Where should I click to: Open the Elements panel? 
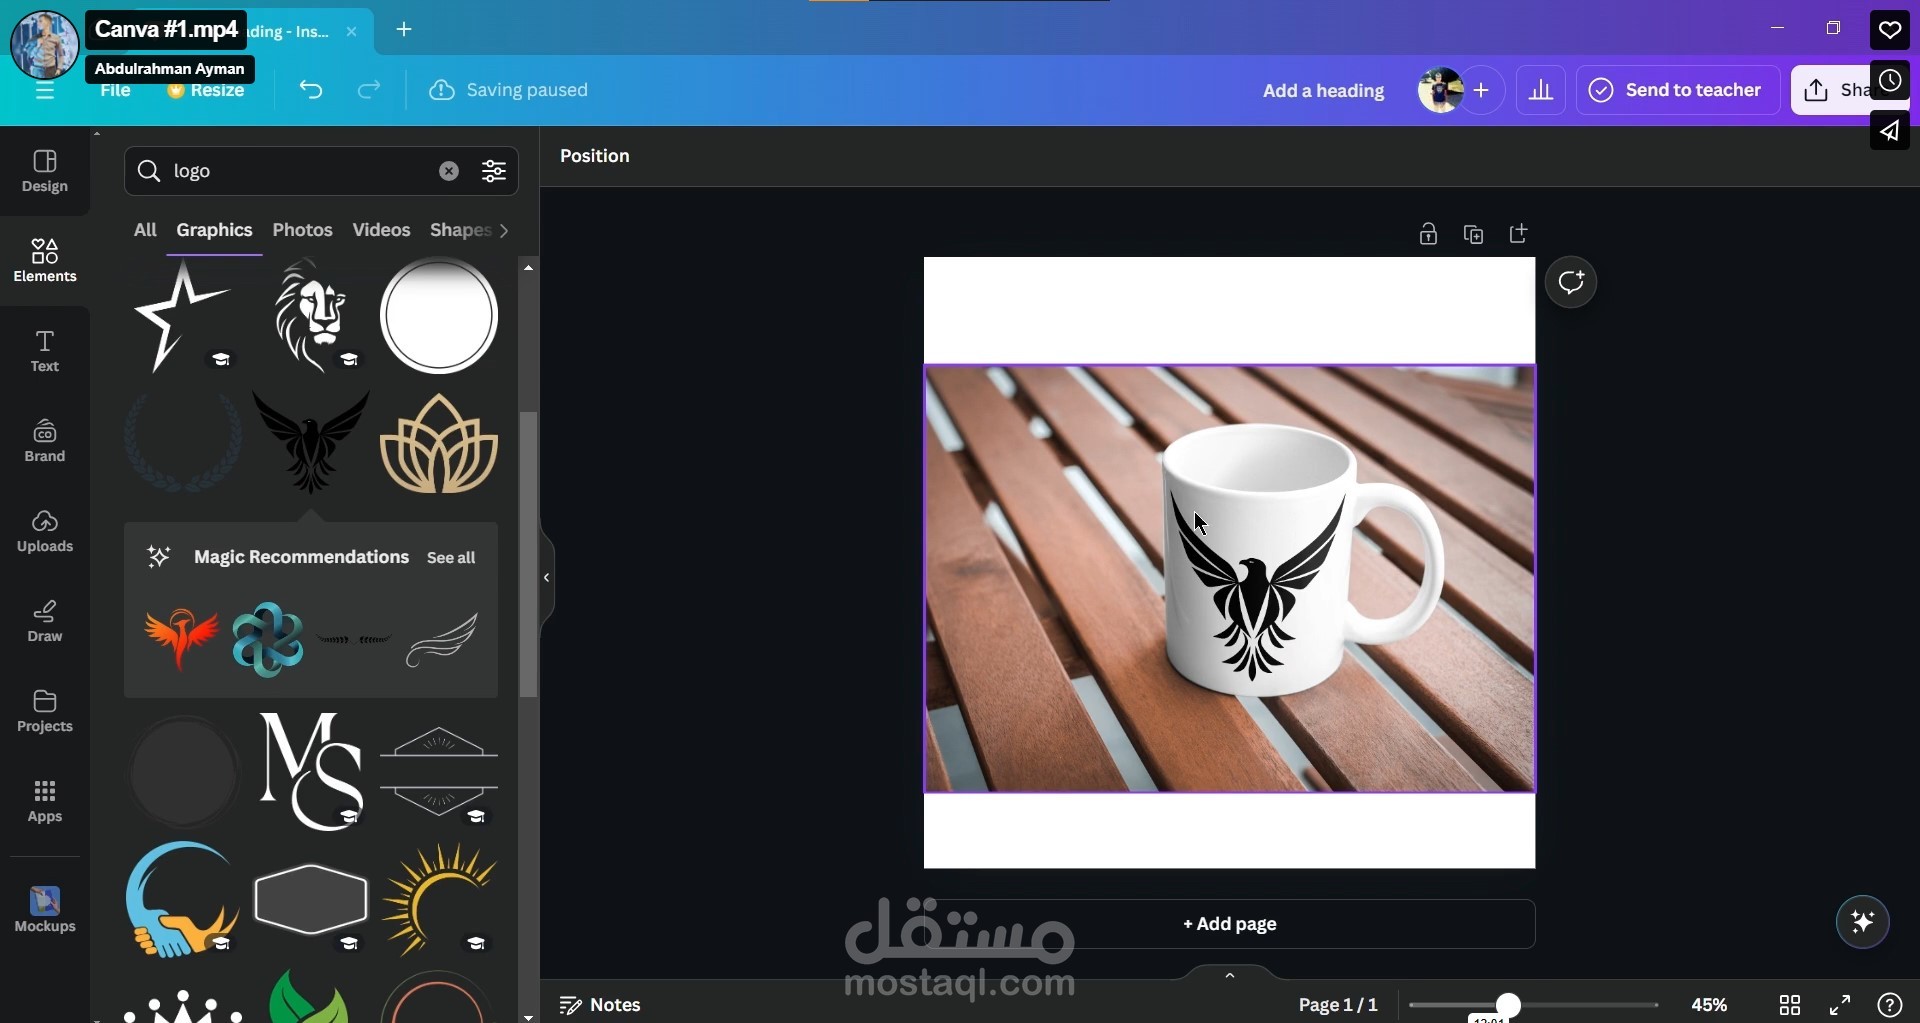point(45,260)
